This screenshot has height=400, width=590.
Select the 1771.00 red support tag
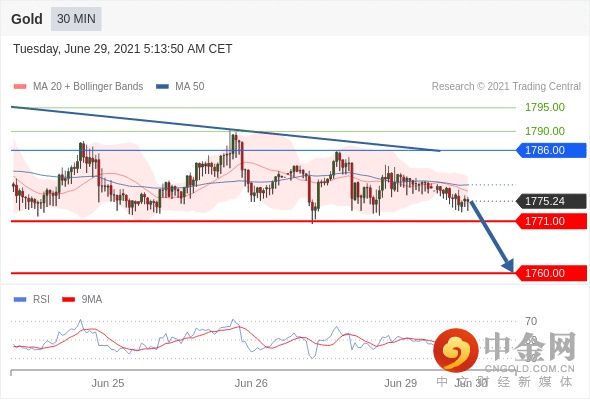(551, 221)
